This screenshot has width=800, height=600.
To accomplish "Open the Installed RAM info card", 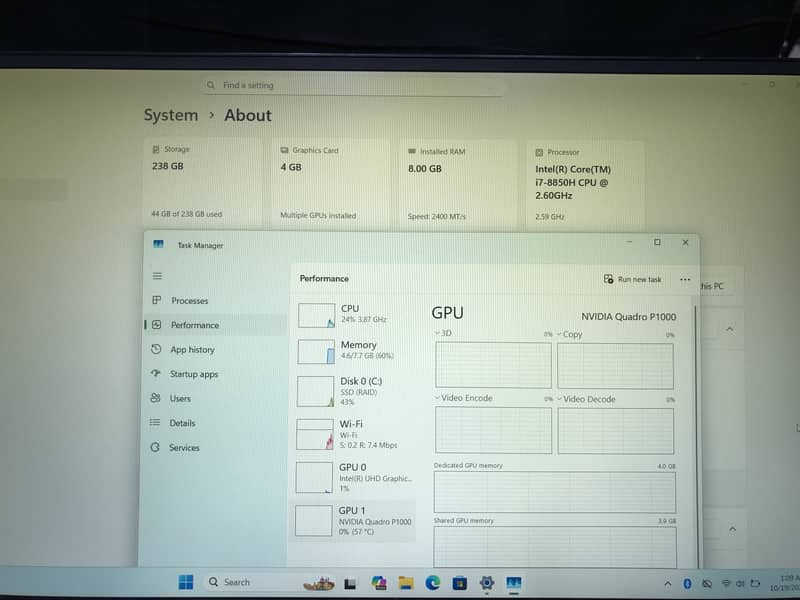I will point(458,184).
